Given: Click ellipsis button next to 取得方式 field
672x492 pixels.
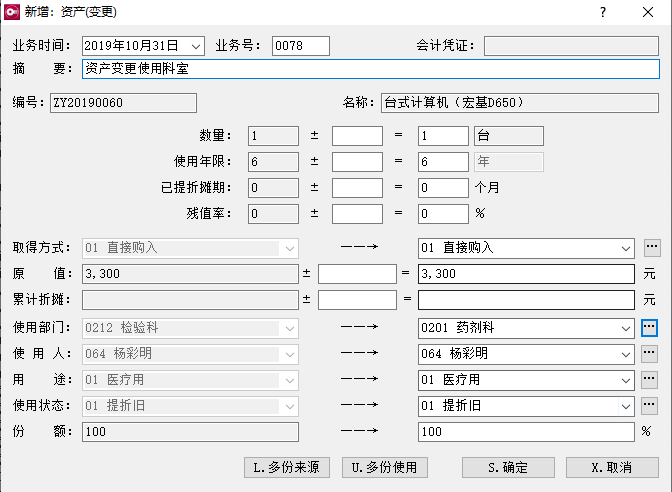Looking at the screenshot, I should coord(651,248).
